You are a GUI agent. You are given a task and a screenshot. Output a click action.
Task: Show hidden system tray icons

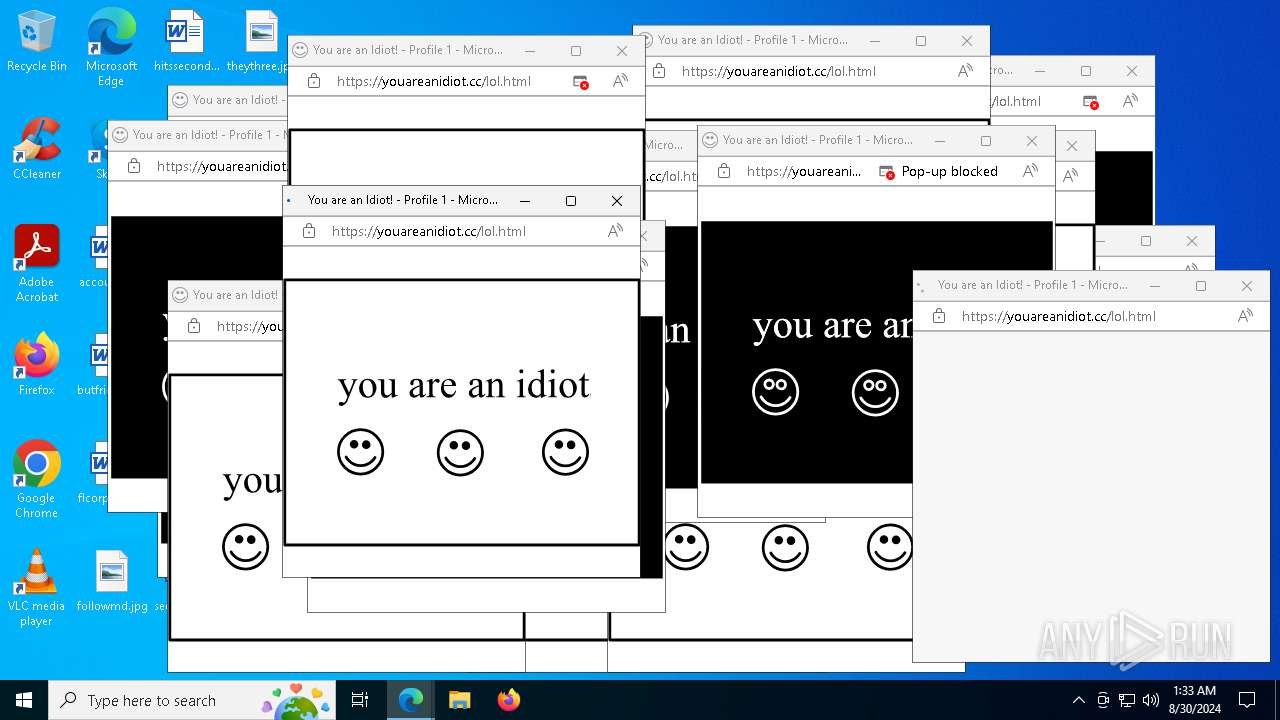tap(1078, 700)
